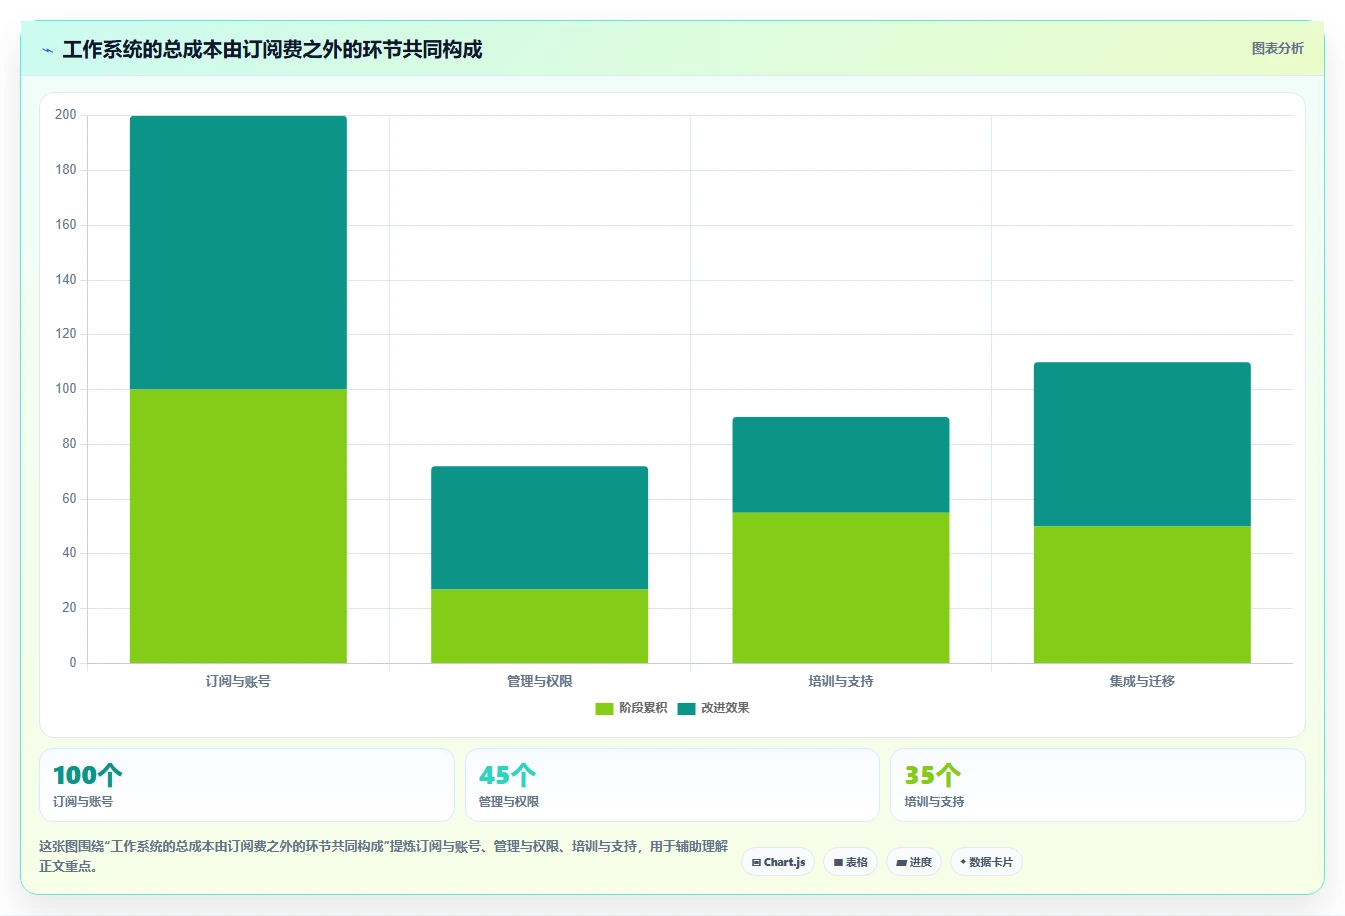Toggle the 改进效果 legend swatch
Image resolution: width=1345 pixels, height=916 pixels.
(x=686, y=708)
